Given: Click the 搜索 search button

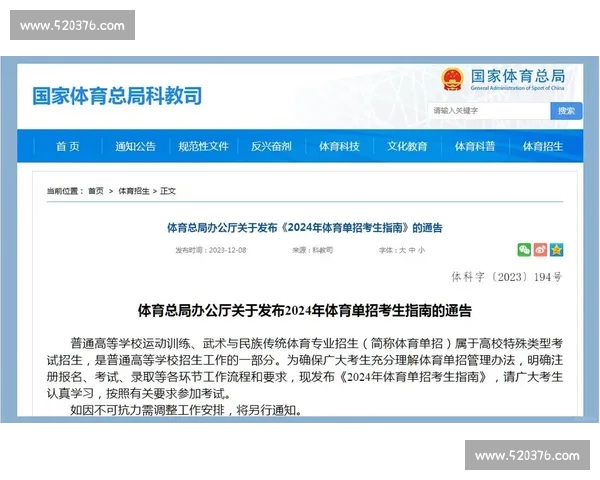Looking at the screenshot, I should point(566,111).
